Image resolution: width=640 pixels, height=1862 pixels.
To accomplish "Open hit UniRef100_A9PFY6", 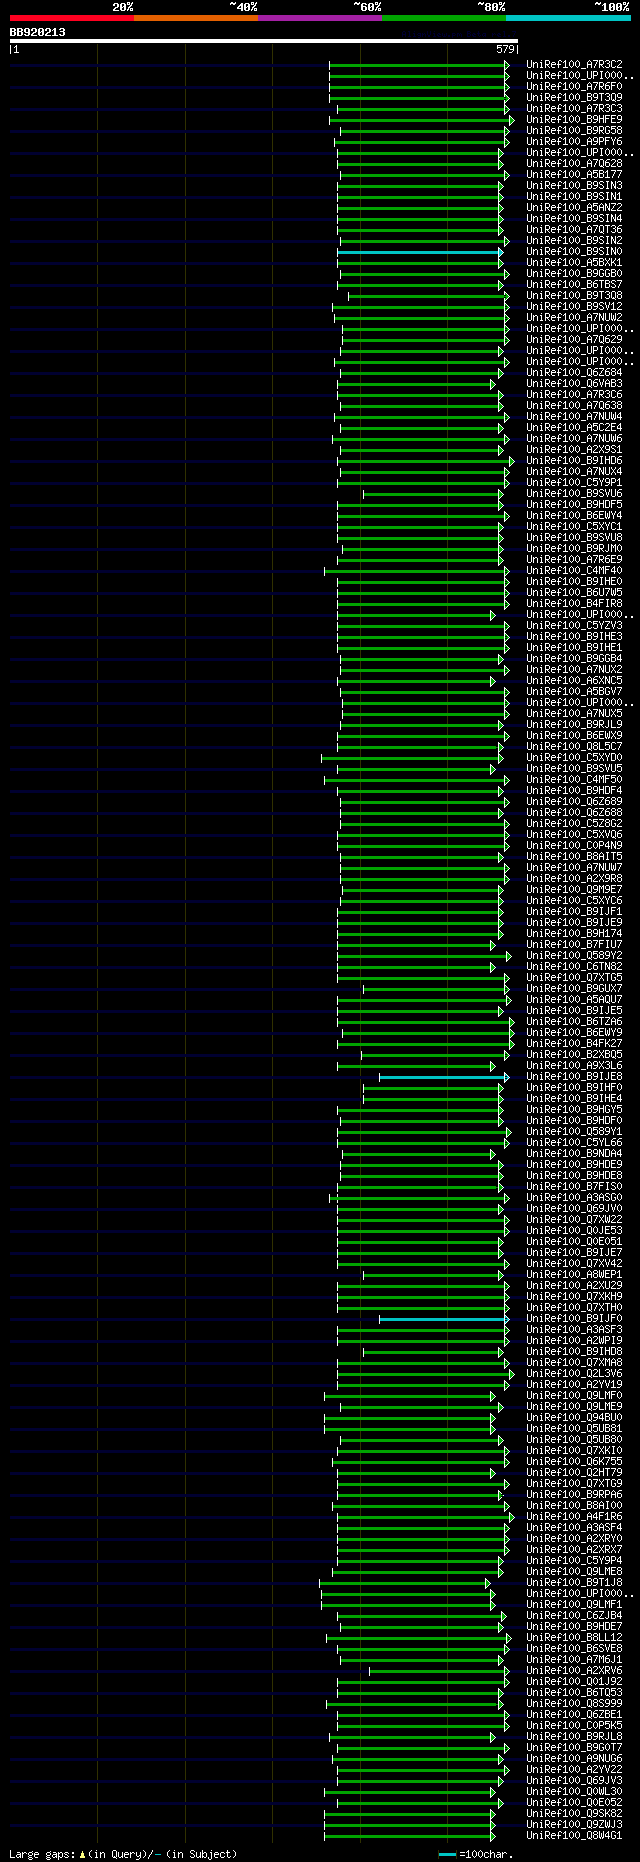I will point(574,142).
